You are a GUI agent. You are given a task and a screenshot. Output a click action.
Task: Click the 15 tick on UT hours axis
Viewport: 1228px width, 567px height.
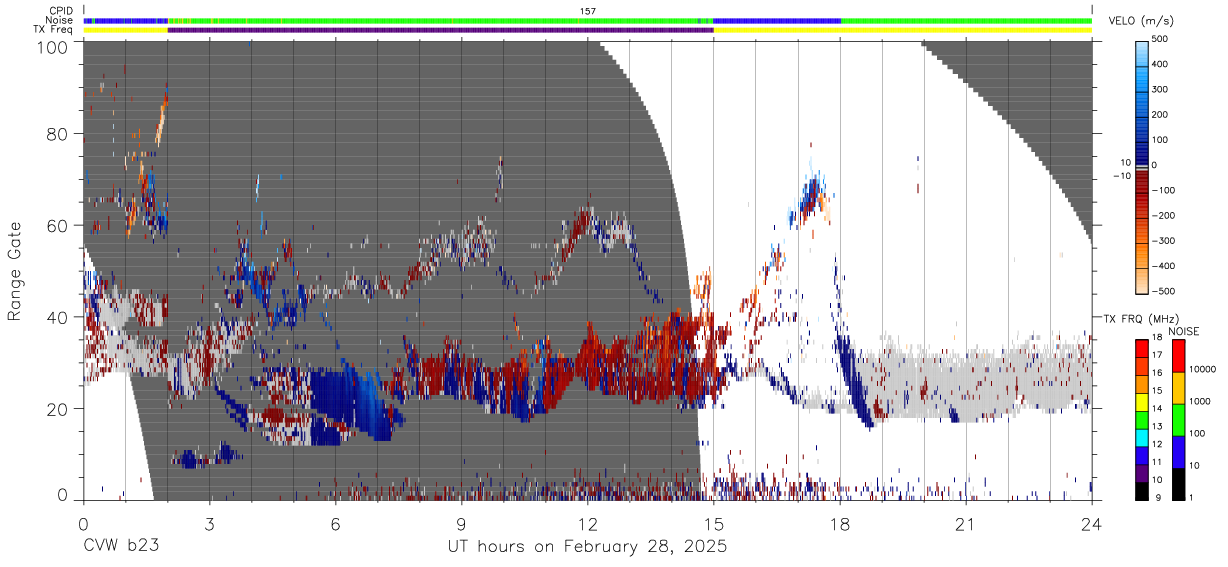click(x=713, y=523)
